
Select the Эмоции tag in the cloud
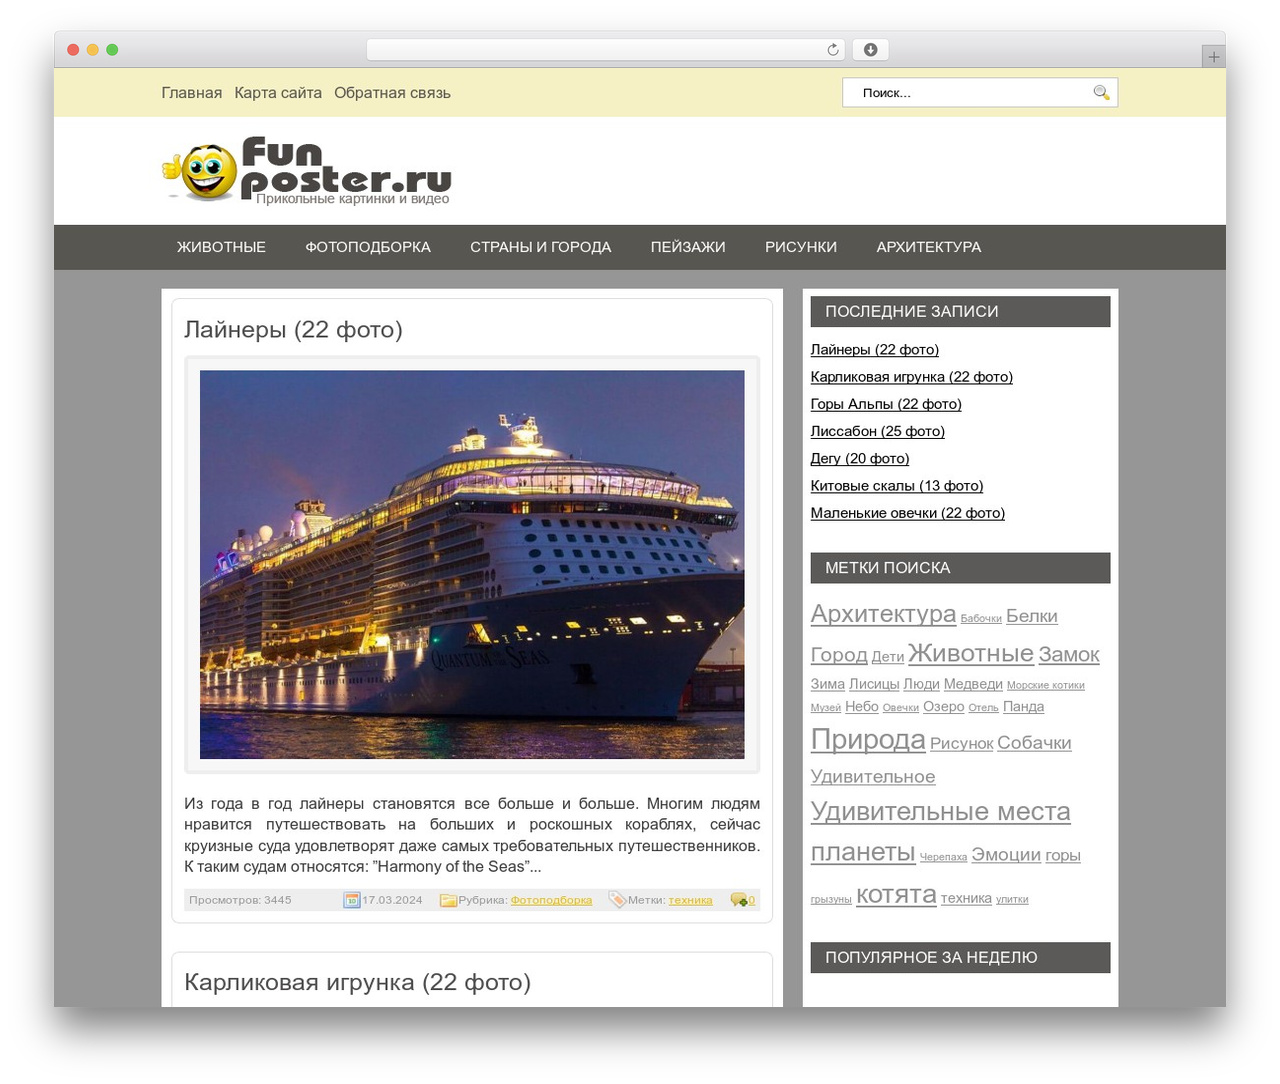(x=1006, y=855)
